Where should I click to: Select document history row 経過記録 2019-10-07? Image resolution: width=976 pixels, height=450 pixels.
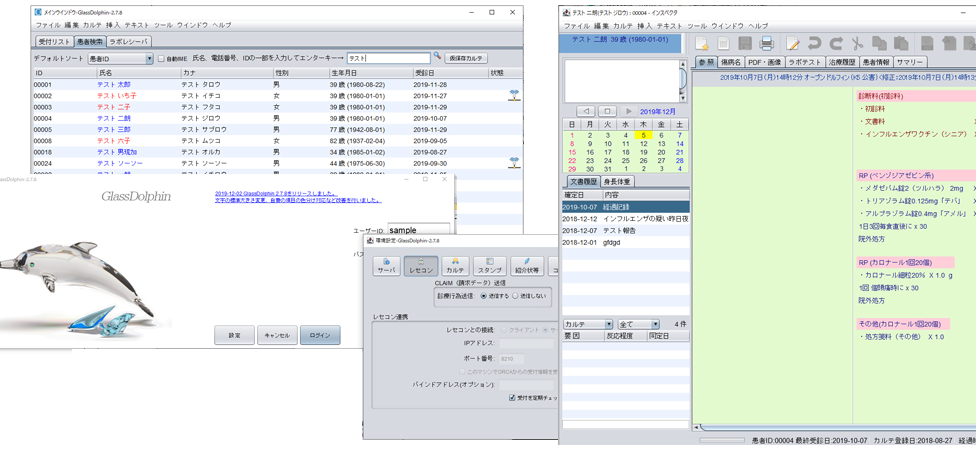click(625, 207)
